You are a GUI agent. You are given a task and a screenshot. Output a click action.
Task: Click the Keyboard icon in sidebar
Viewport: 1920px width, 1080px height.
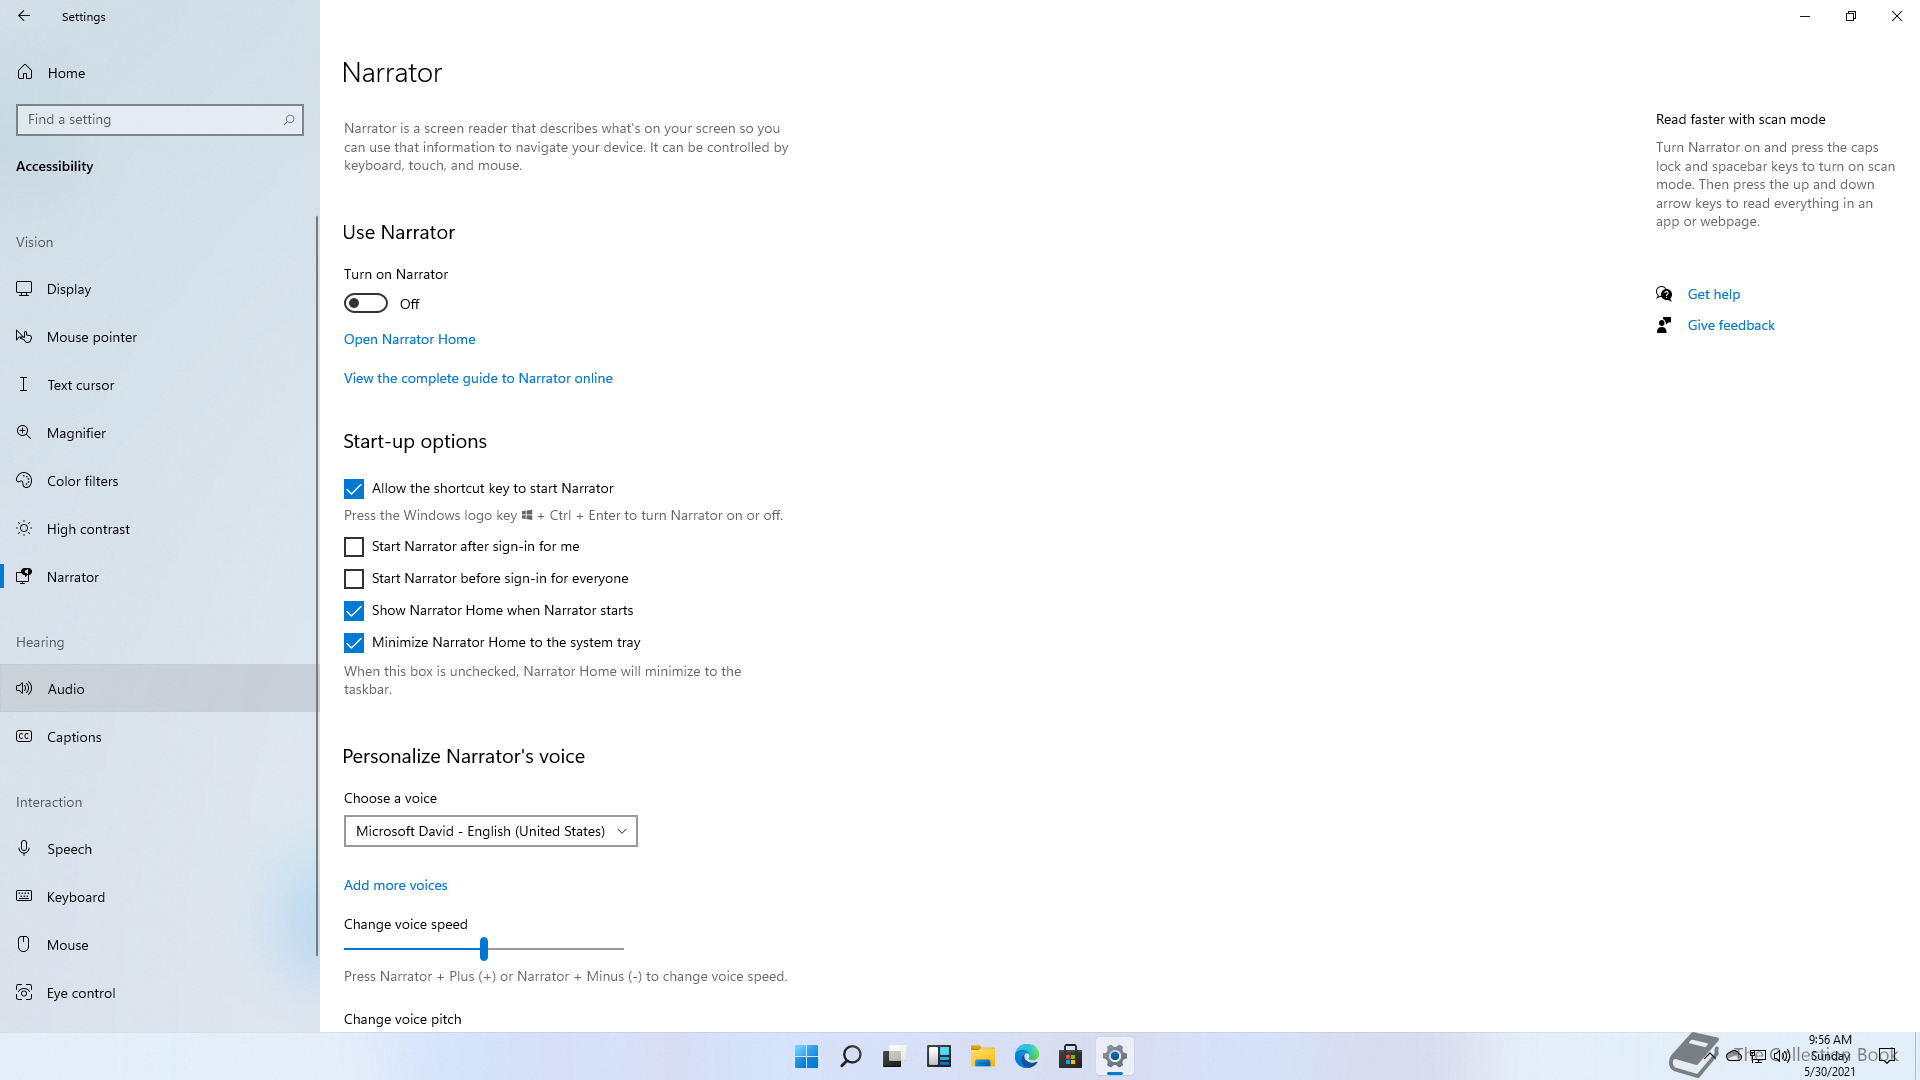[x=24, y=897]
